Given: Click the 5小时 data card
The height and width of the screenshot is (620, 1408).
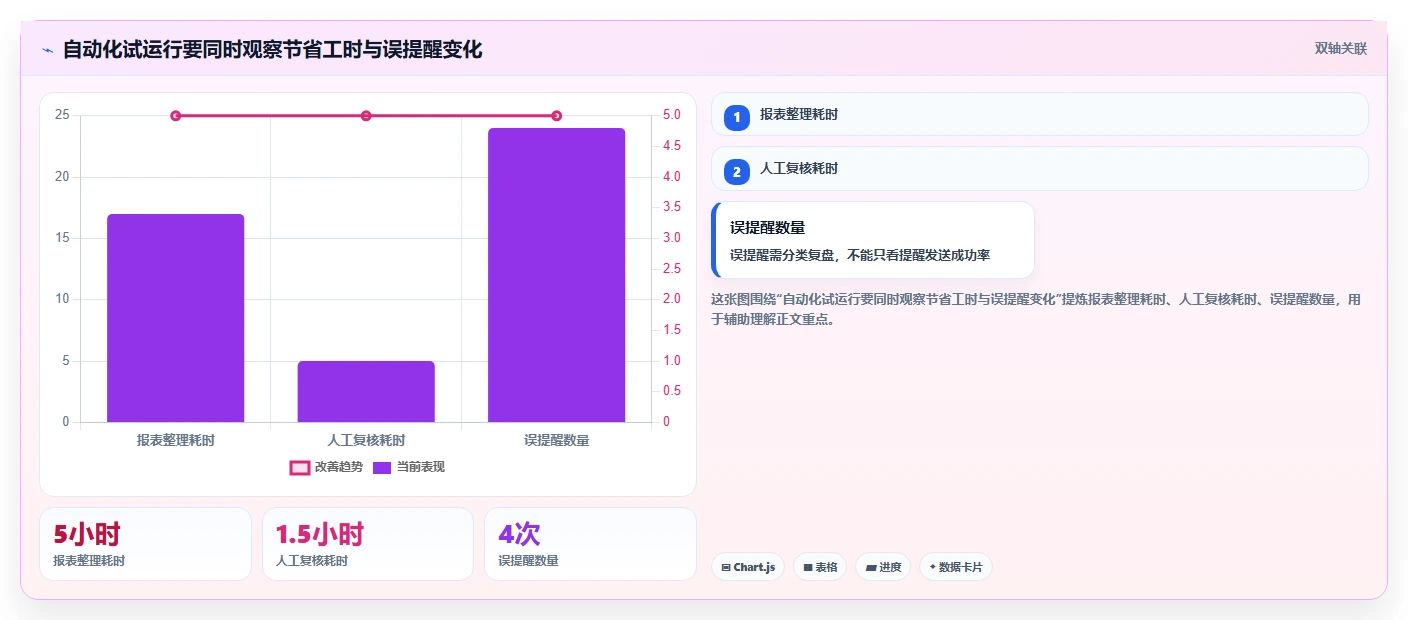Looking at the screenshot, I should [x=145, y=544].
